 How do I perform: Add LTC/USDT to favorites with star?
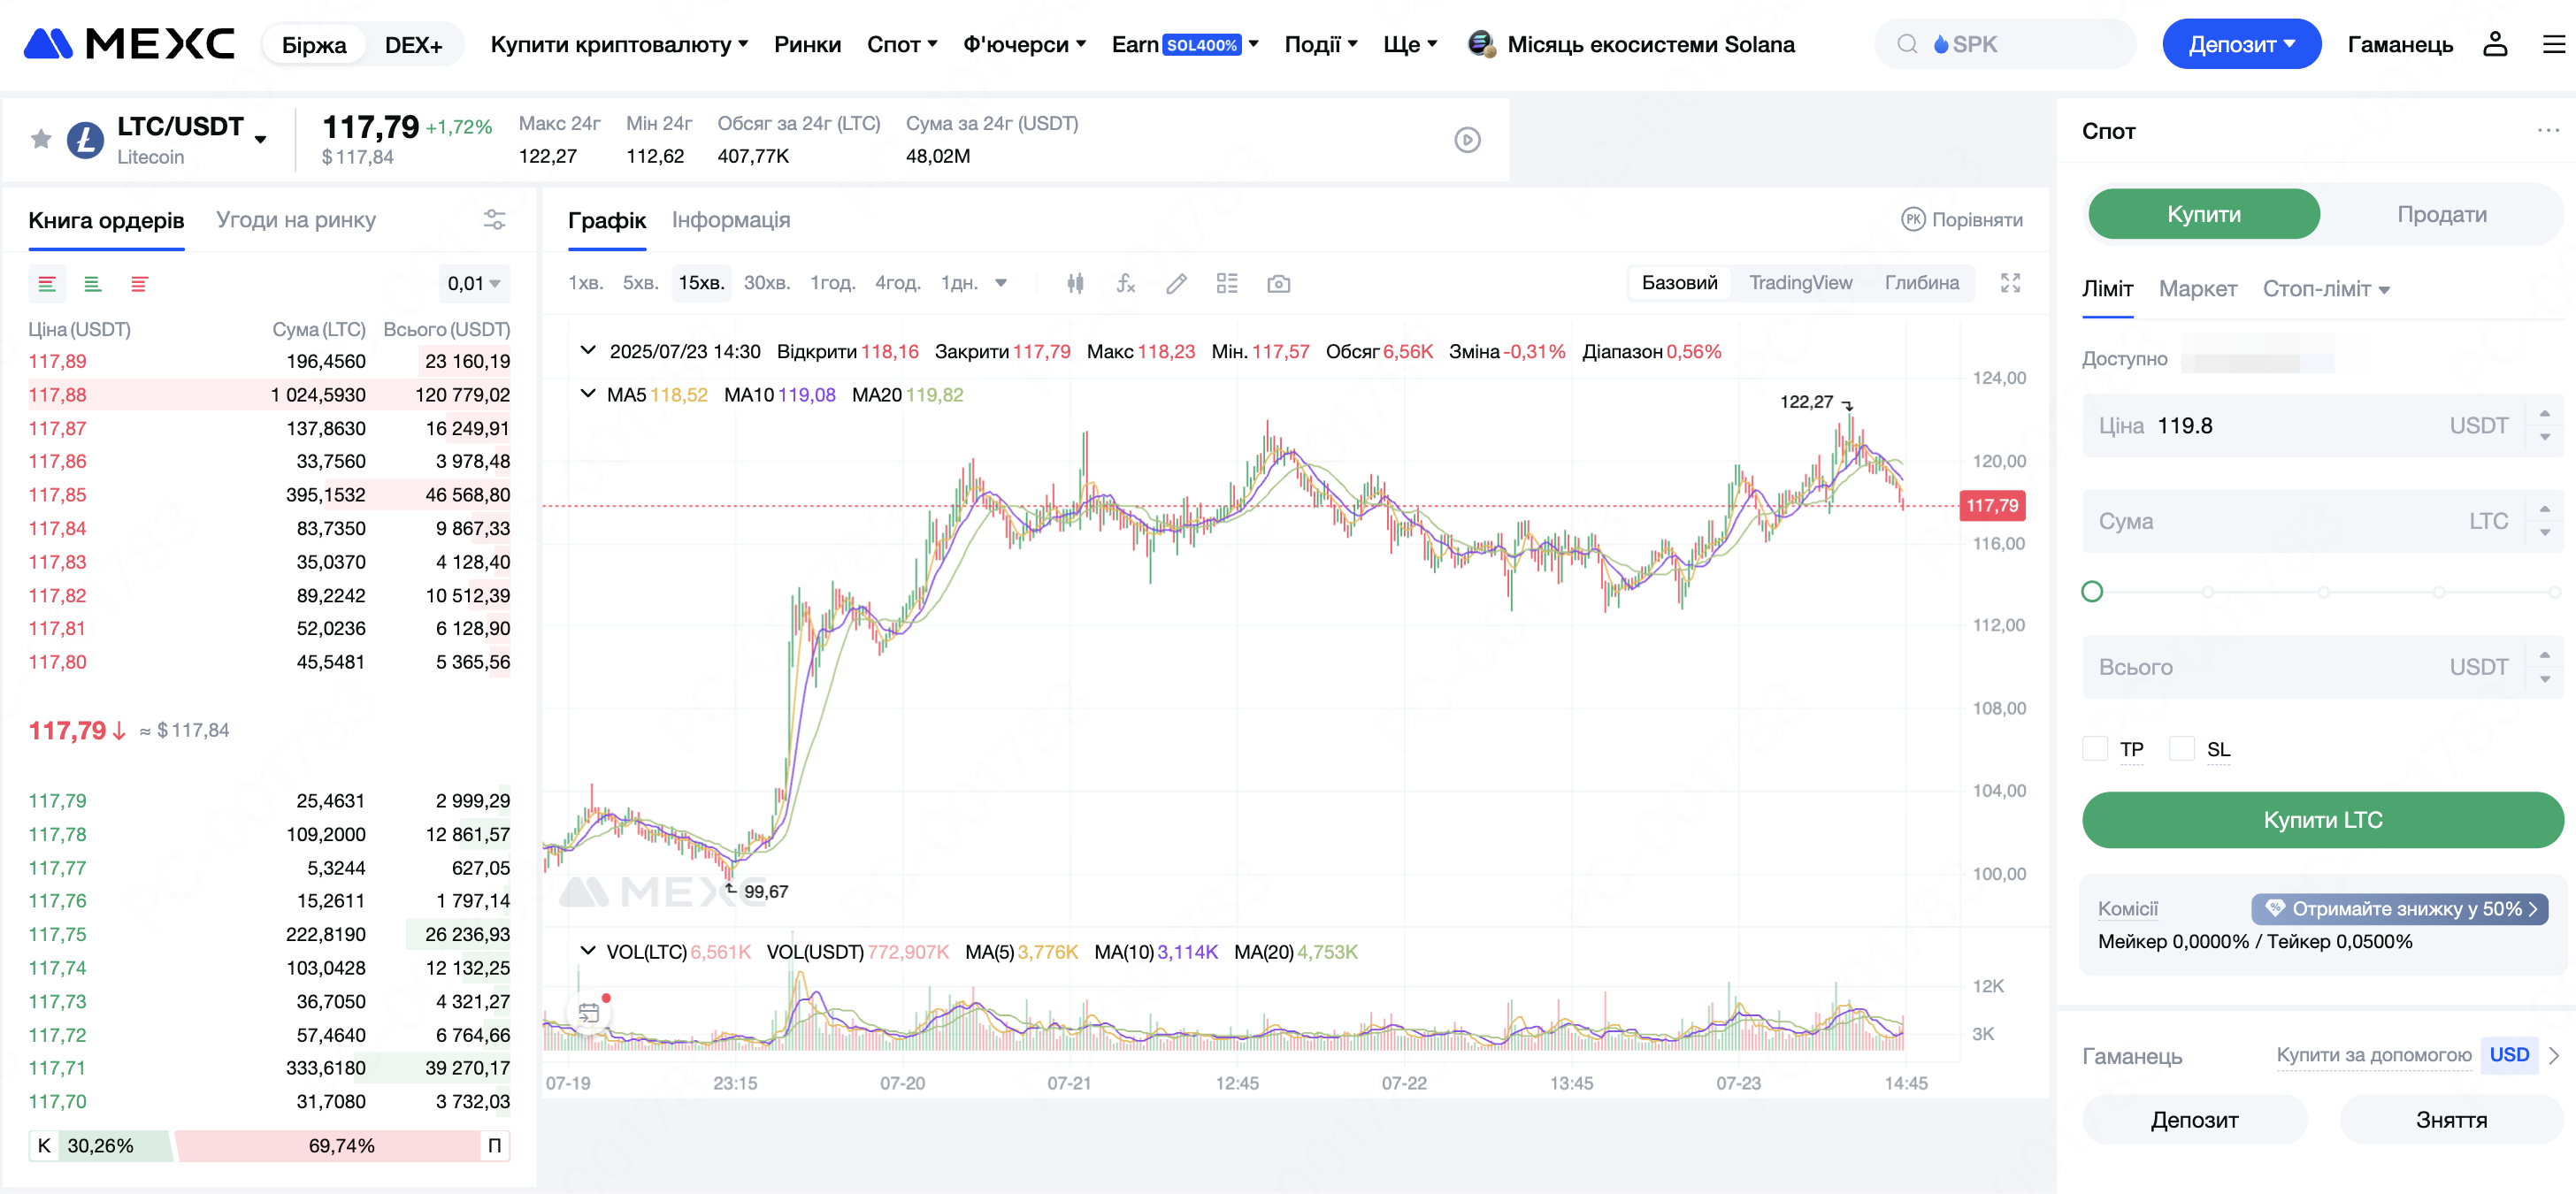click(x=41, y=139)
